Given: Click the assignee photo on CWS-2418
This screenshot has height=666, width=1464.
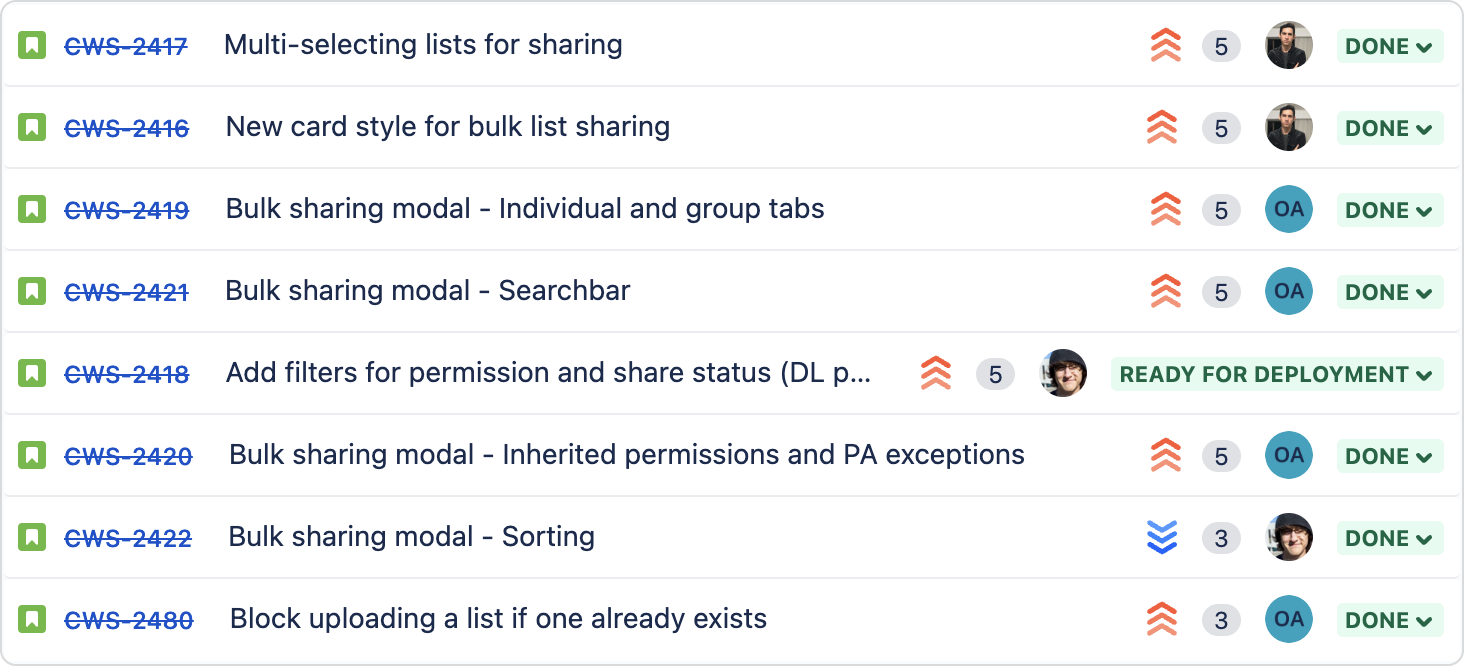Looking at the screenshot, I should pos(1063,373).
